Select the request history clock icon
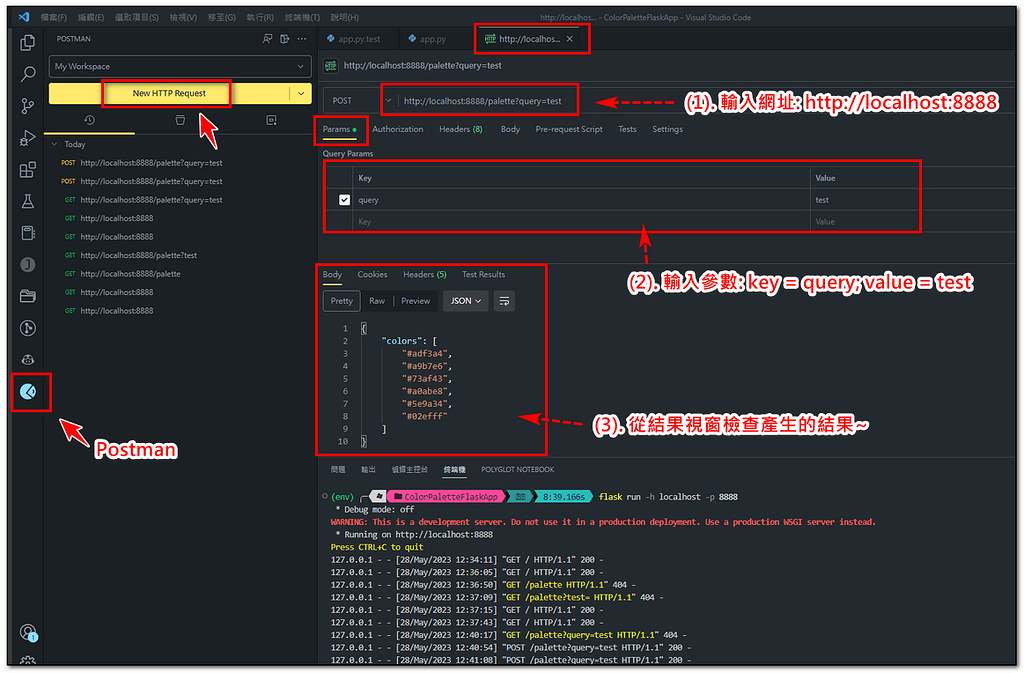The image size is (1024, 673). click(x=90, y=119)
